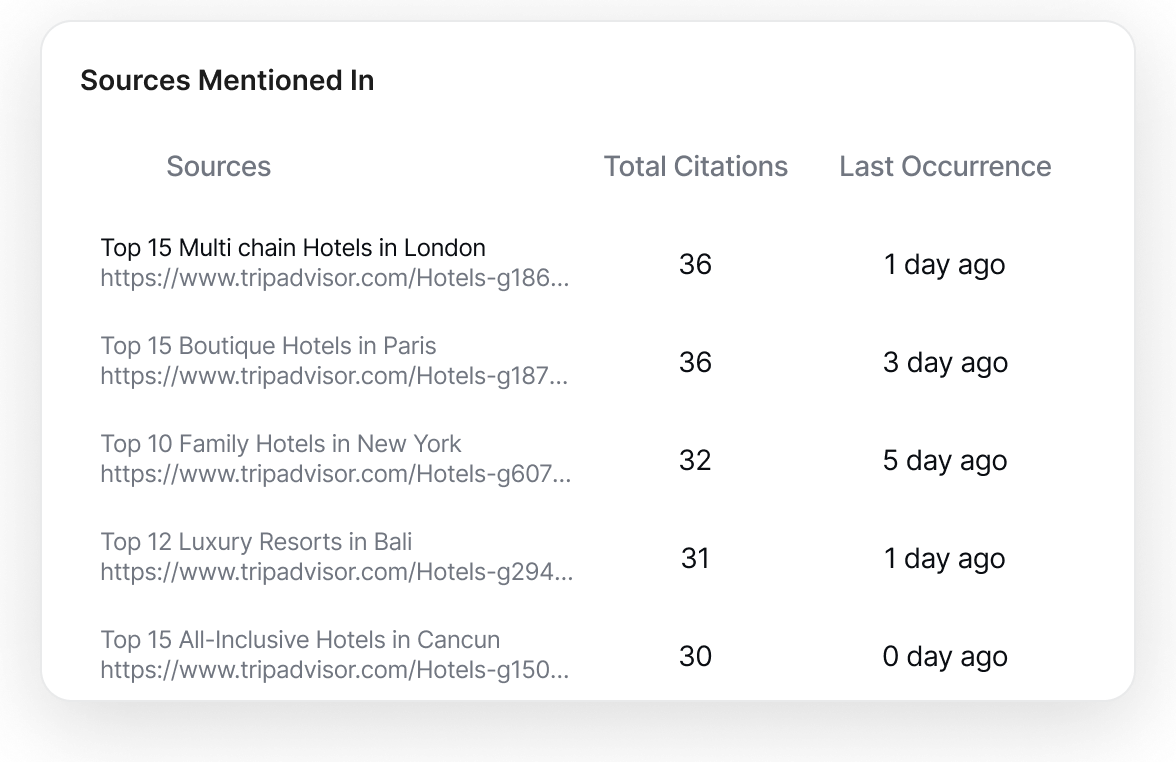
Task: Open Top 12 Luxury Resorts in Bali
Action: [256, 542]
